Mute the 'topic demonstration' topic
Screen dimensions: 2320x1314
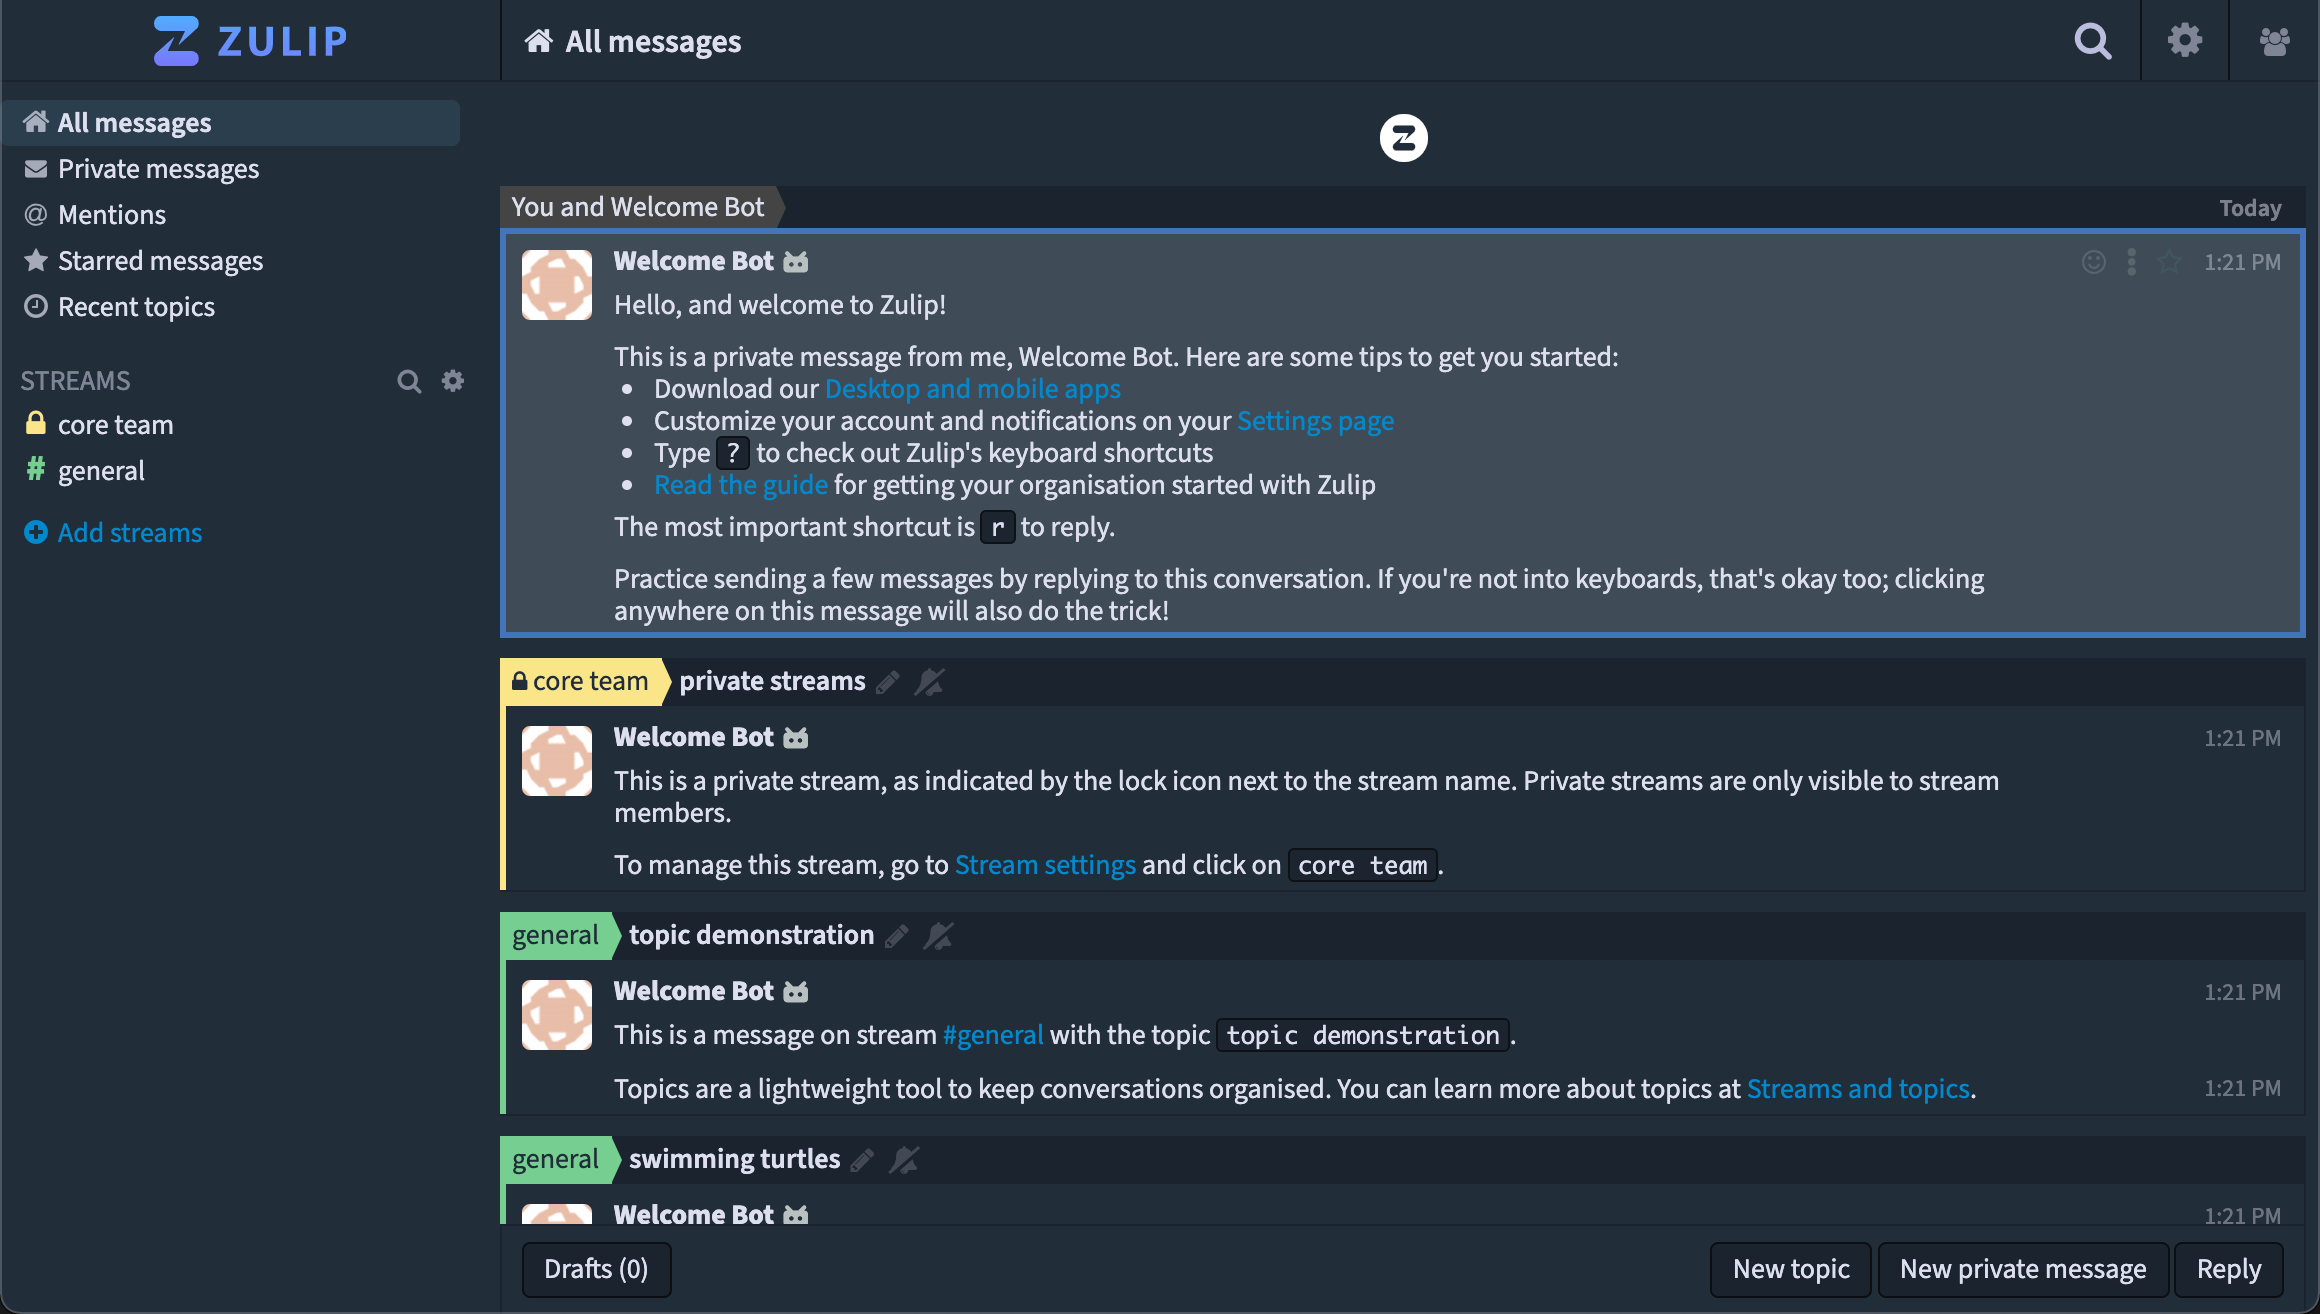tap(938, 936)
